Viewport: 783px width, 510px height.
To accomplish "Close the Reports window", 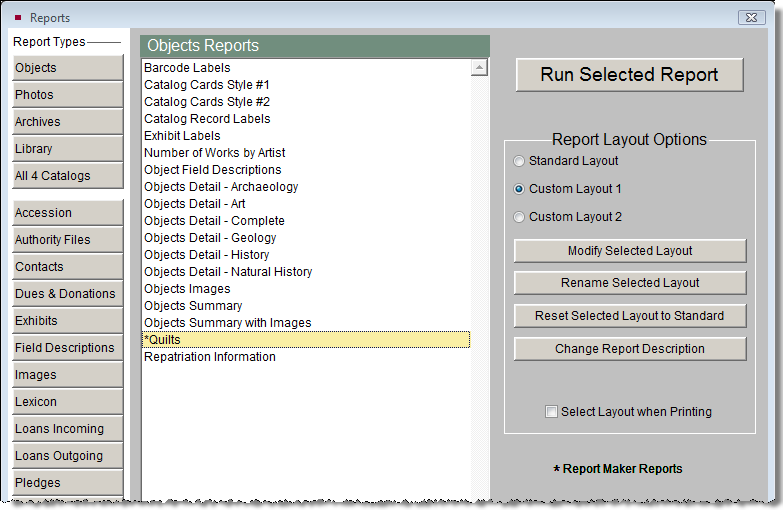I will click(751, 17).
